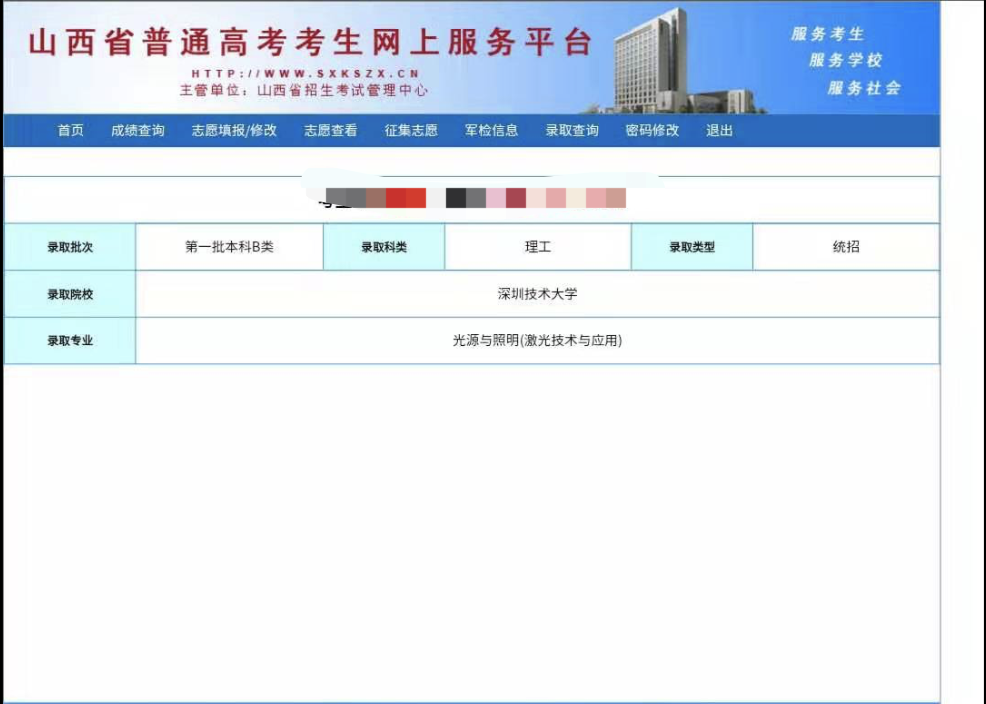The width and height of the screenshot is (986, 704).
Task: Select the 统招 cell value
Action: pyautogui.click(x=846, y=247)
